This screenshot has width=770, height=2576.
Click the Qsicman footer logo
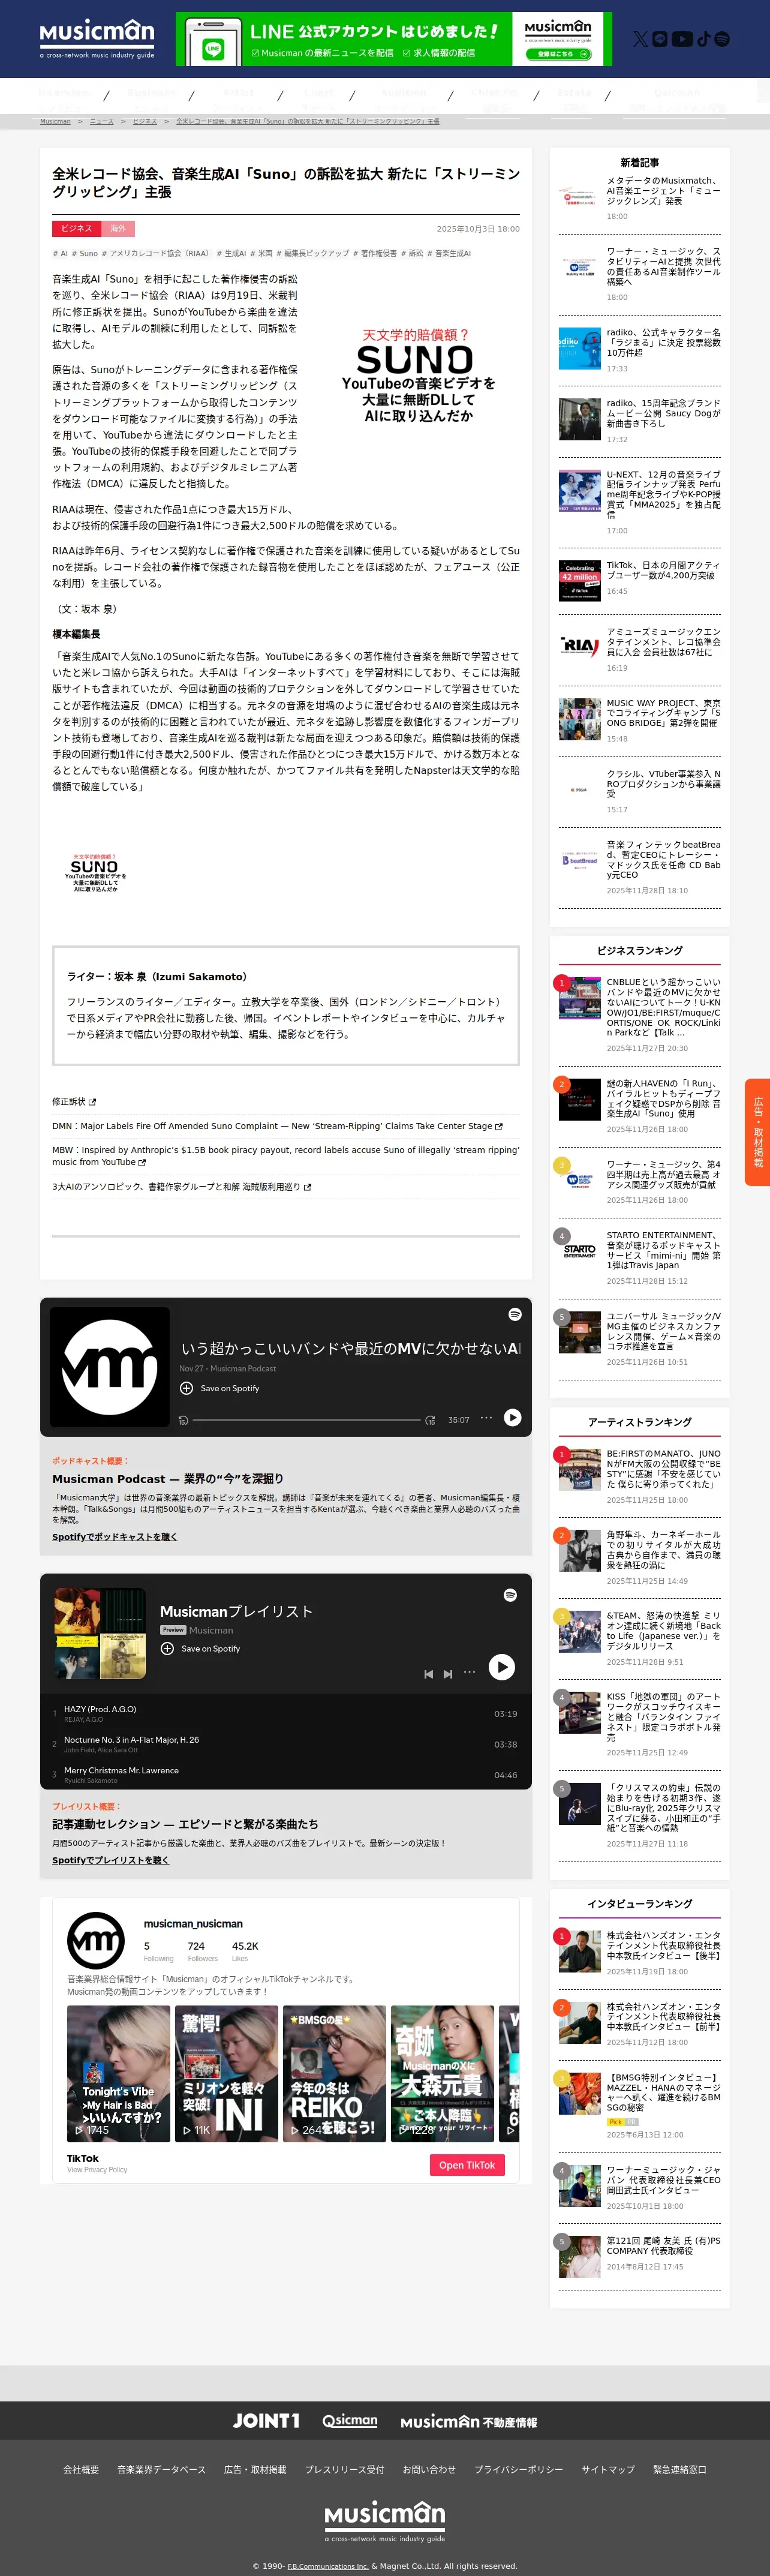click(x=350, y=2420)
